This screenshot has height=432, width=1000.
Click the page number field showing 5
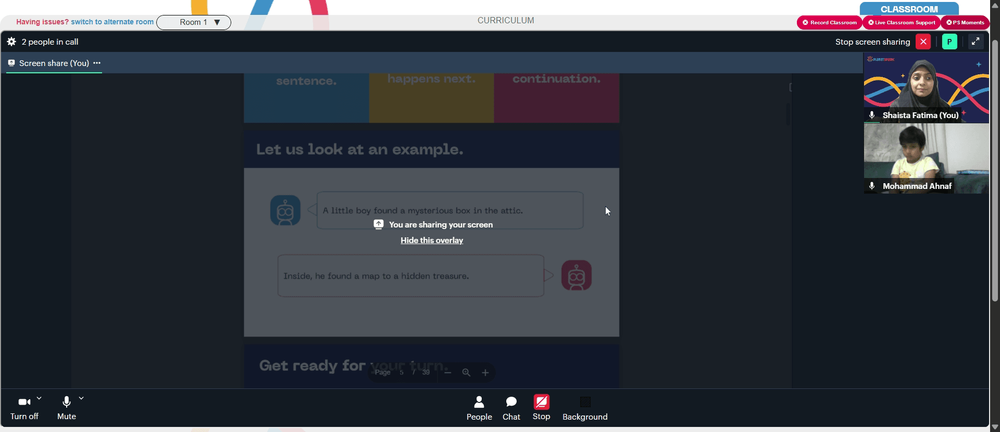[x=401, y=373]
